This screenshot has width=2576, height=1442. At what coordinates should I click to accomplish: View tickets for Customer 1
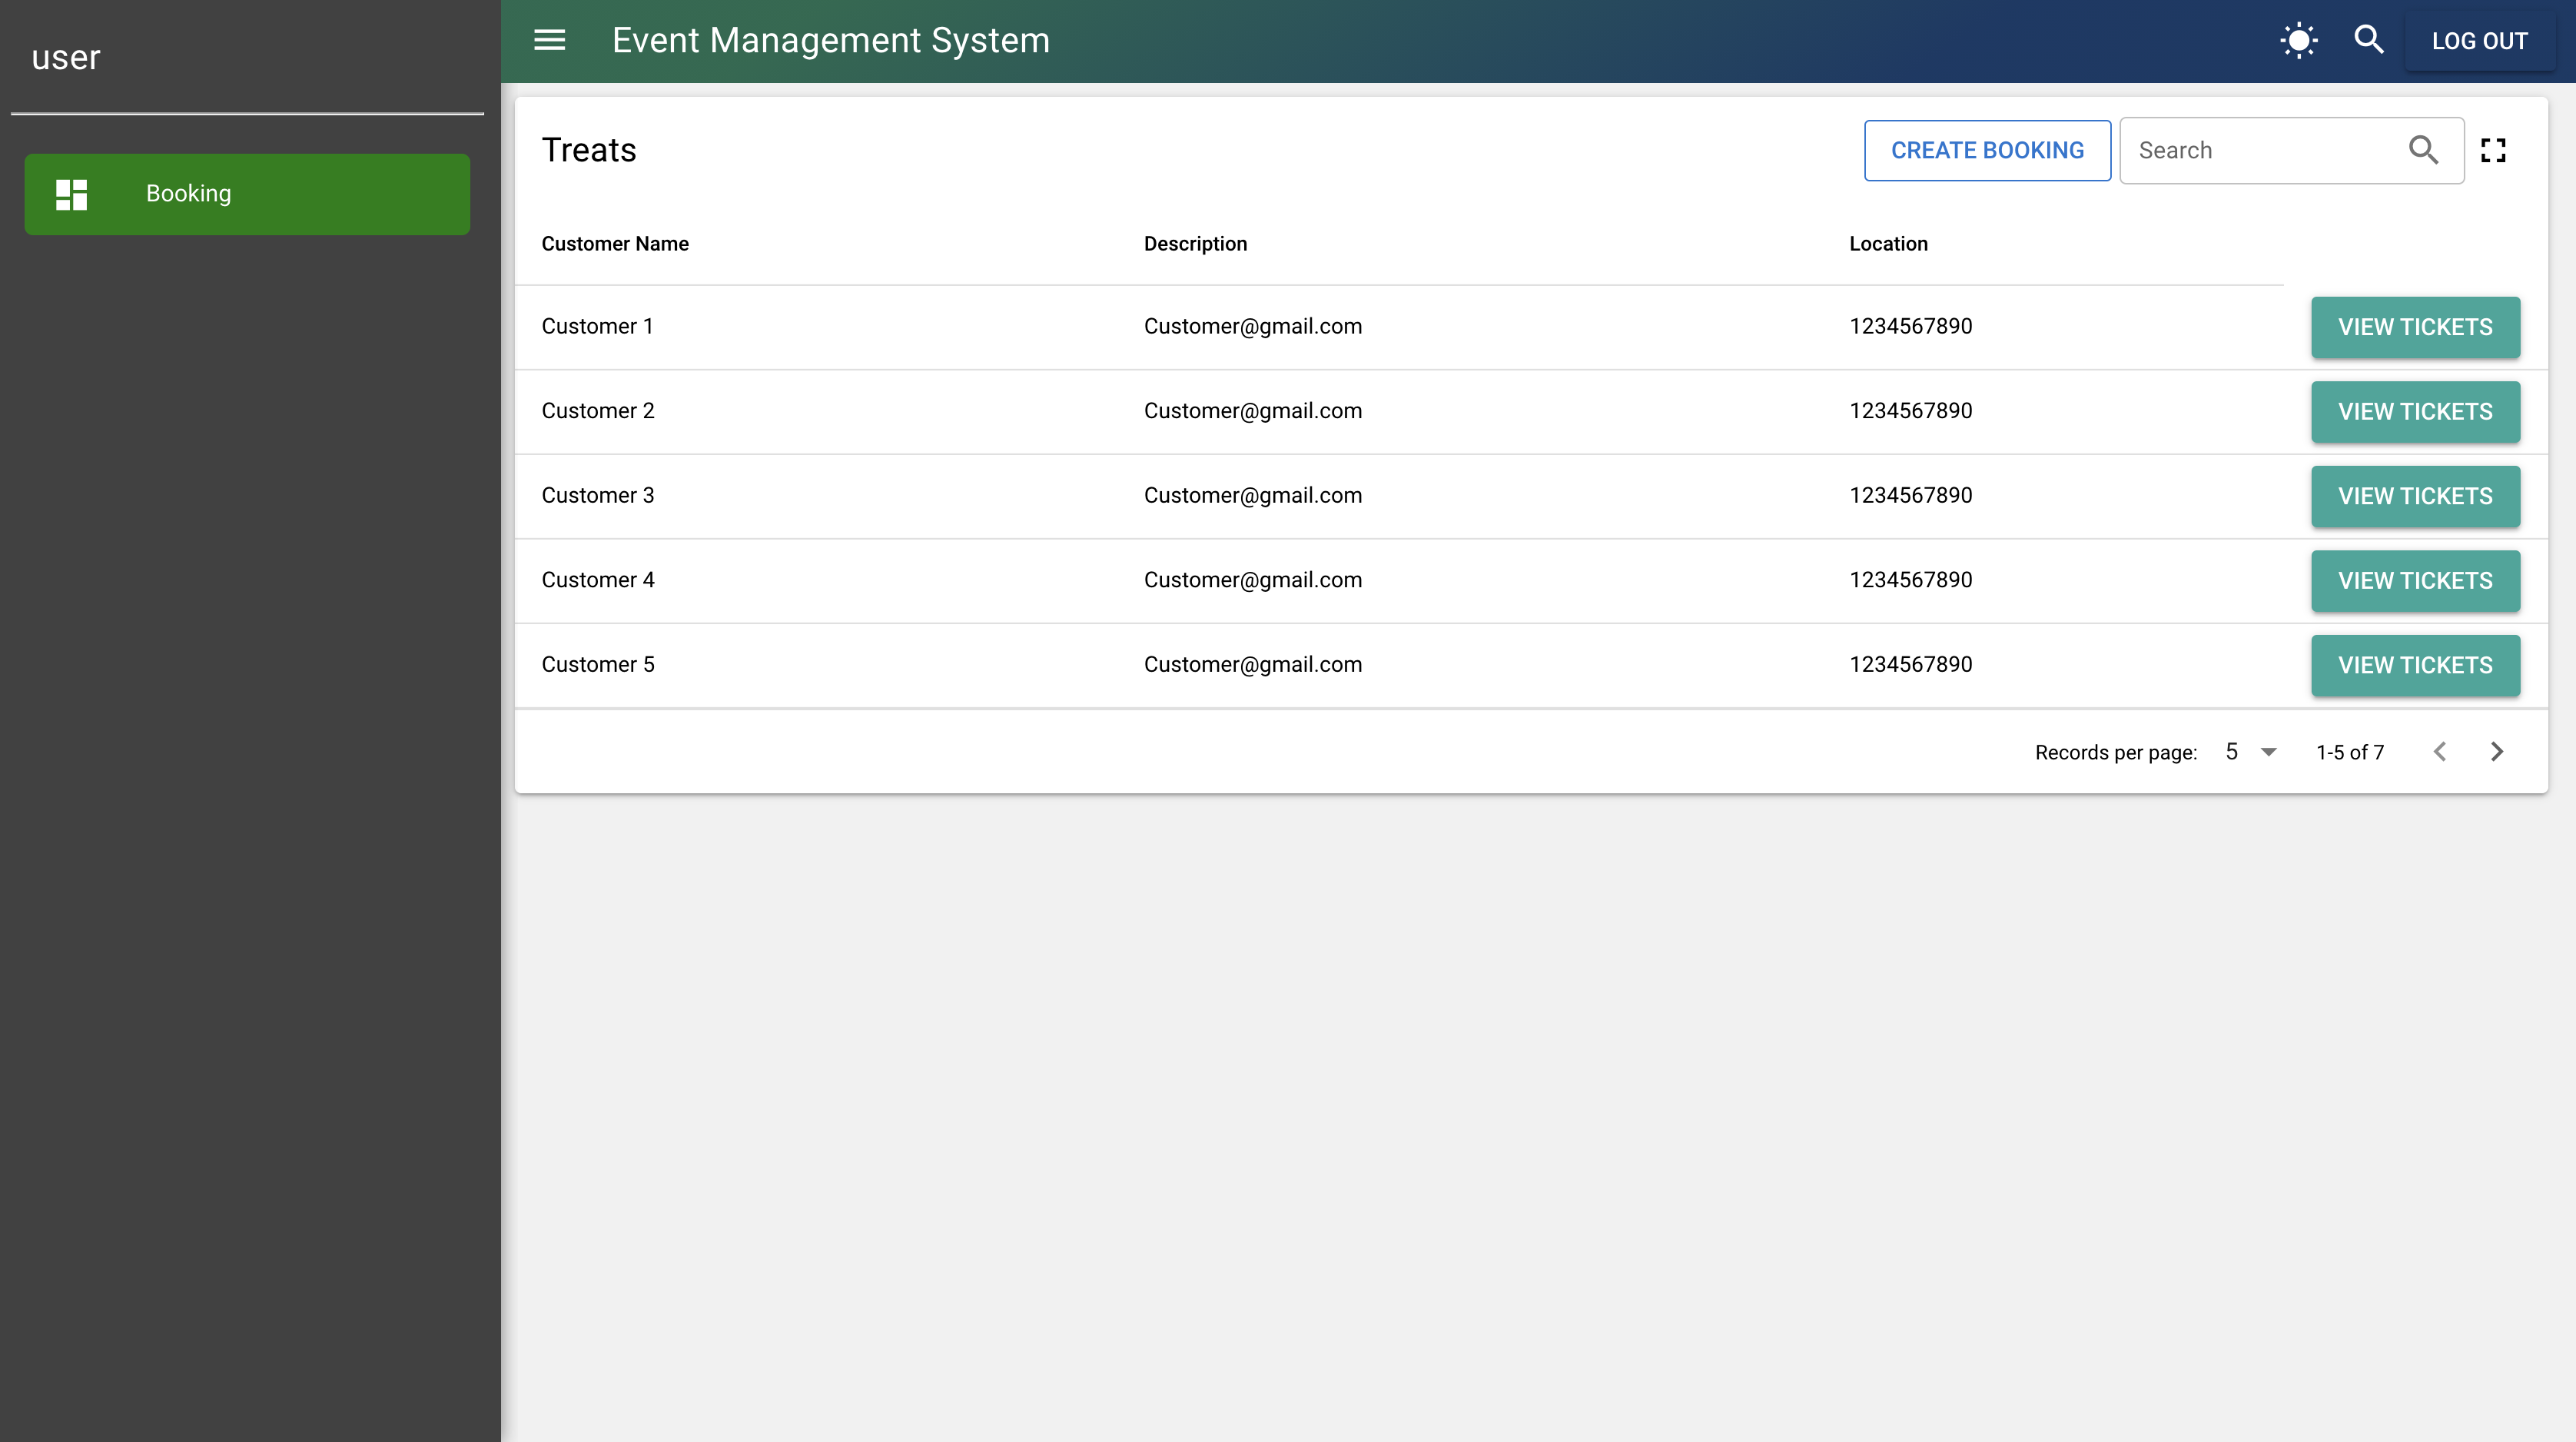click(2415, 327)
